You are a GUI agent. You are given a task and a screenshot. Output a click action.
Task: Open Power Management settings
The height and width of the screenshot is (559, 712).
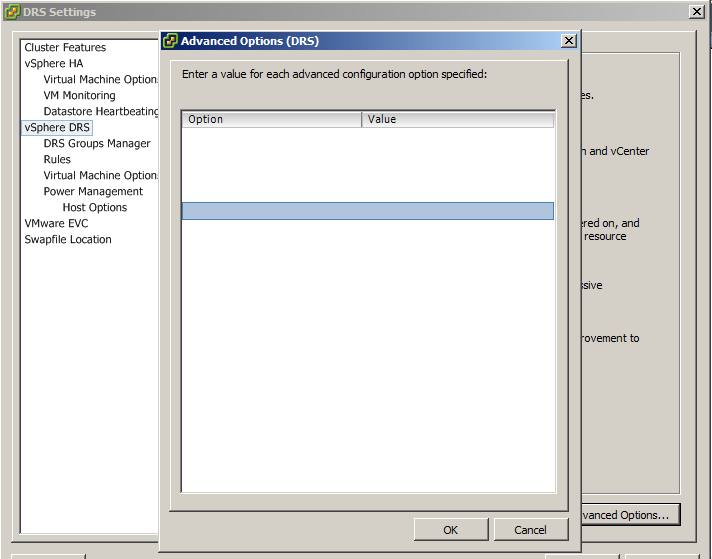(x=93, y=191)
